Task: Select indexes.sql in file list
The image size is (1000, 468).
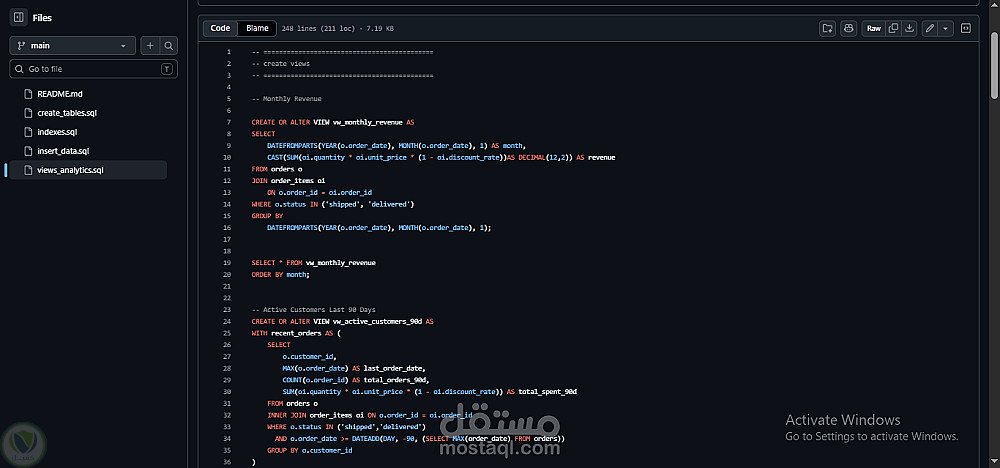Action: 57,132
